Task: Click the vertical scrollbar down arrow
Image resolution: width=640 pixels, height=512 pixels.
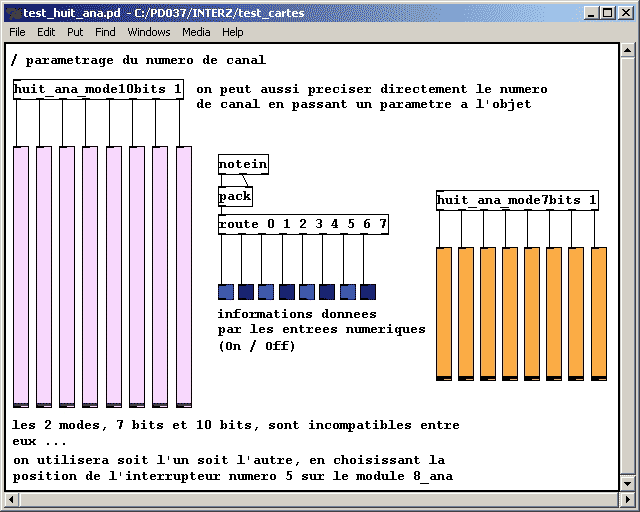Action: pyautogui.click(x=625, y=483)
